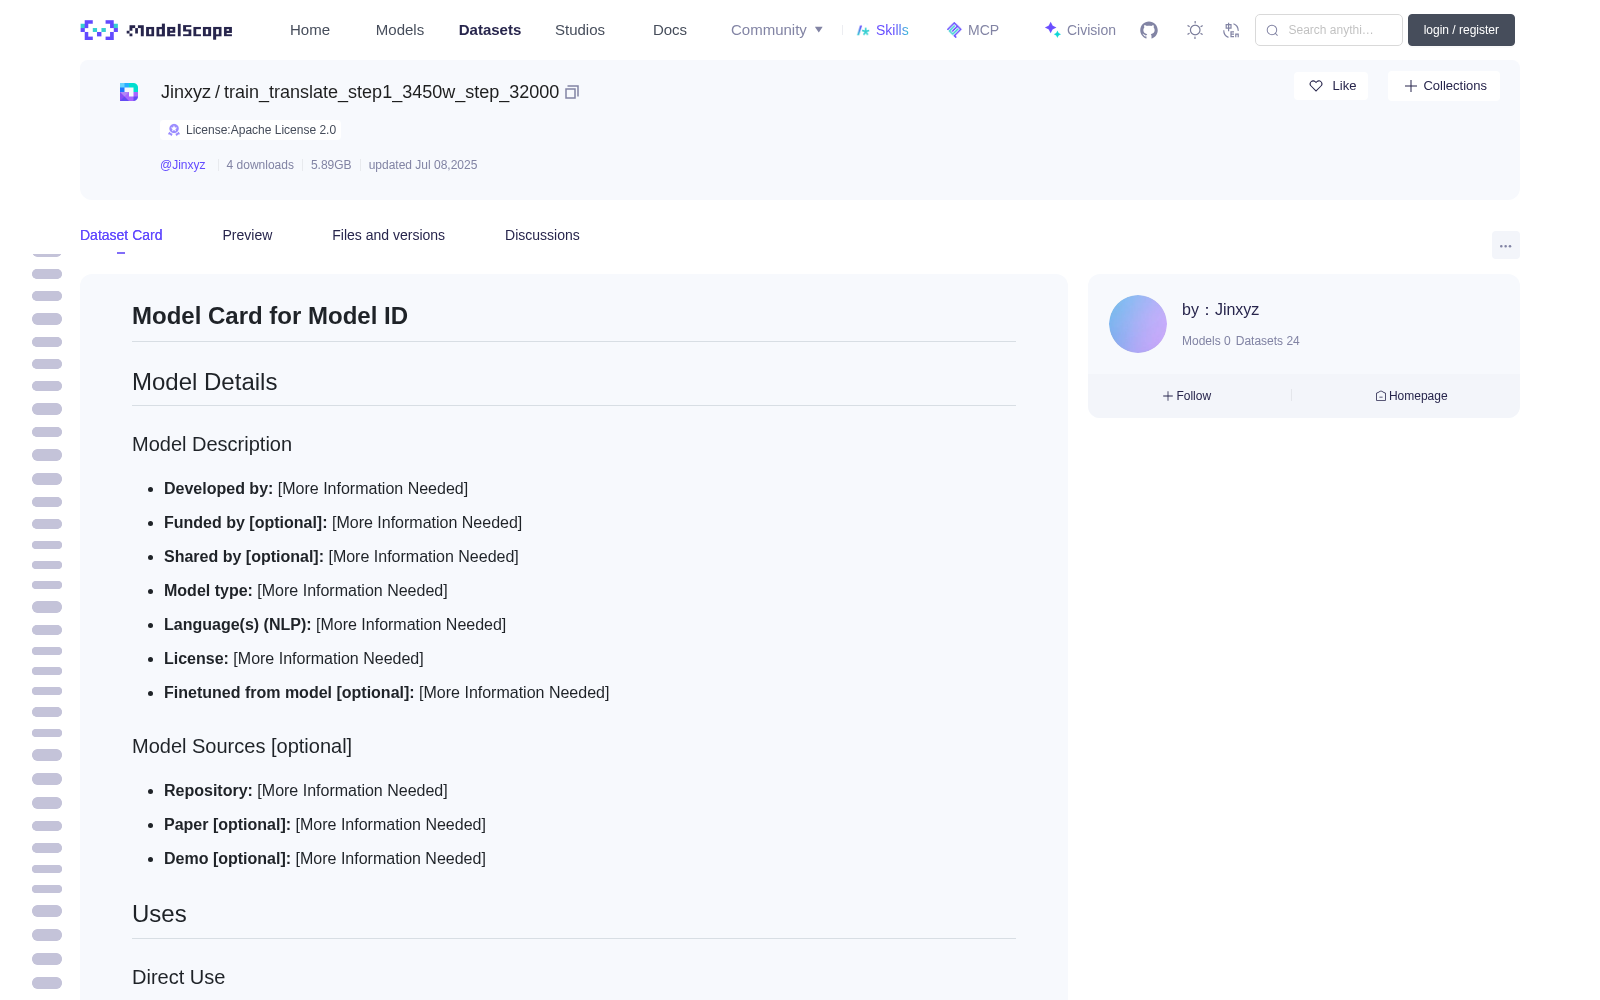Viewport: 1600px width, 1000px height.
Task: Click 'updated Jul 08,2025' text
Action: click(423, 165)
